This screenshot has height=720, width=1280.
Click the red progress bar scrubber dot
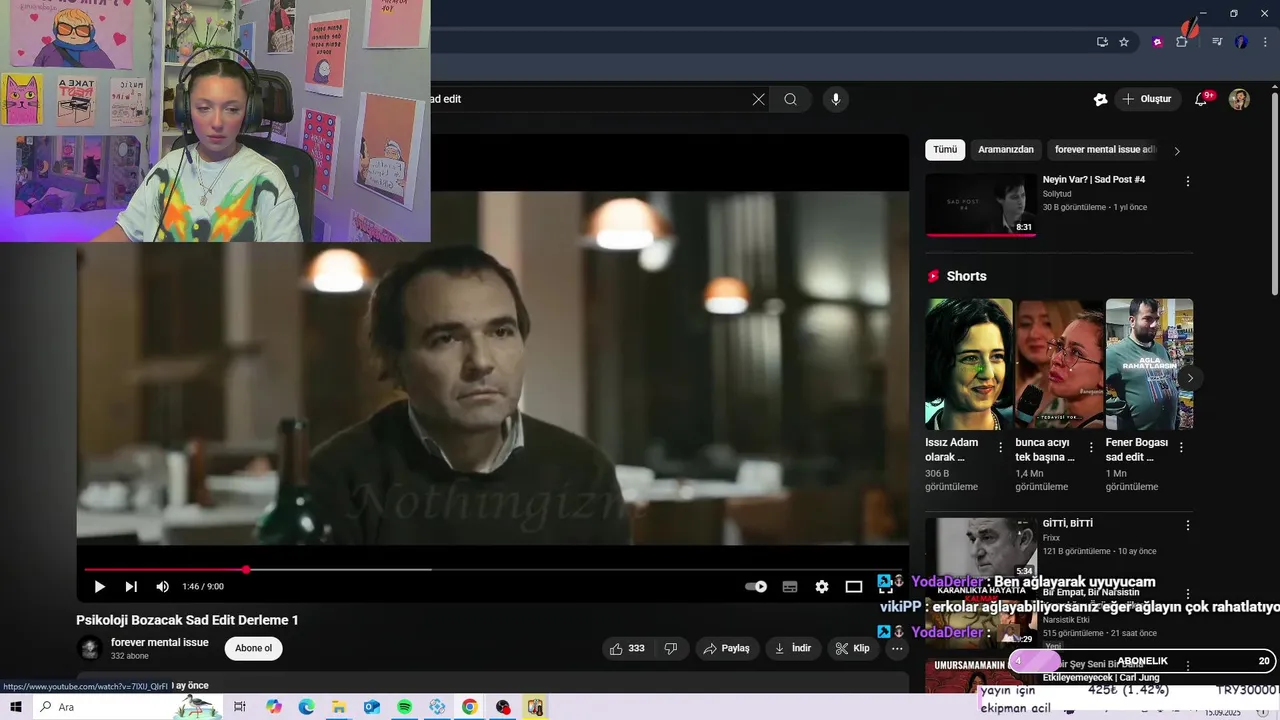[246, 570]
